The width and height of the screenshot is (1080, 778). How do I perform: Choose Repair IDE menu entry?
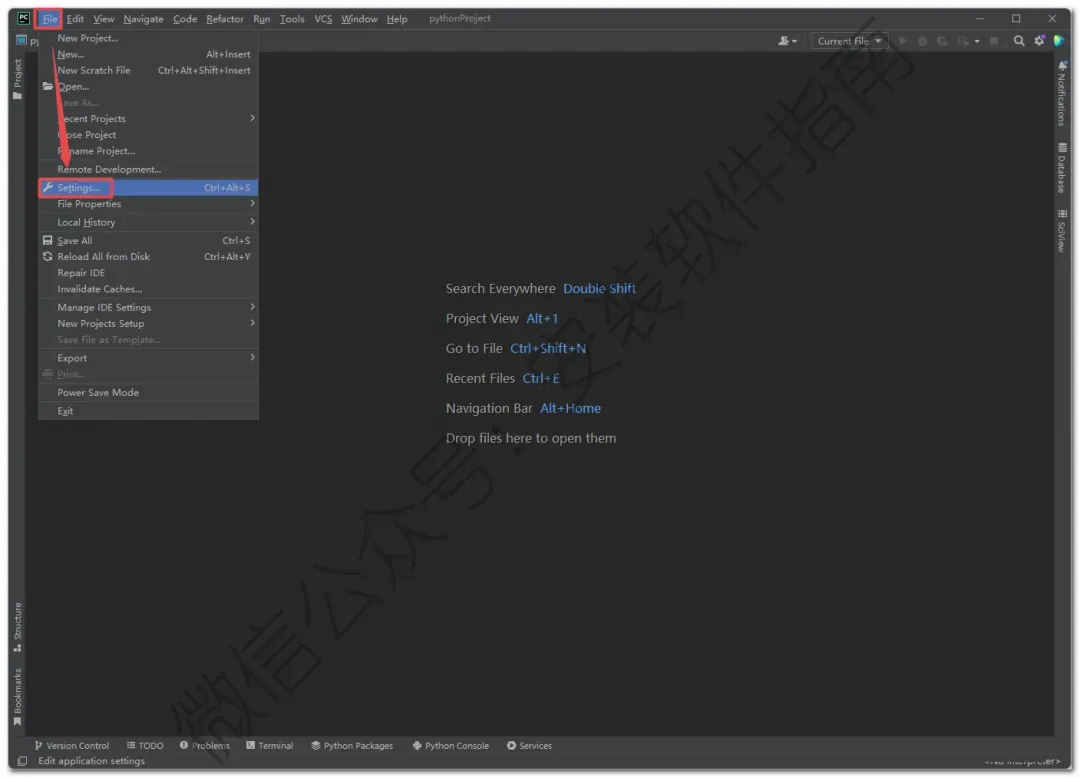[148, 273]
